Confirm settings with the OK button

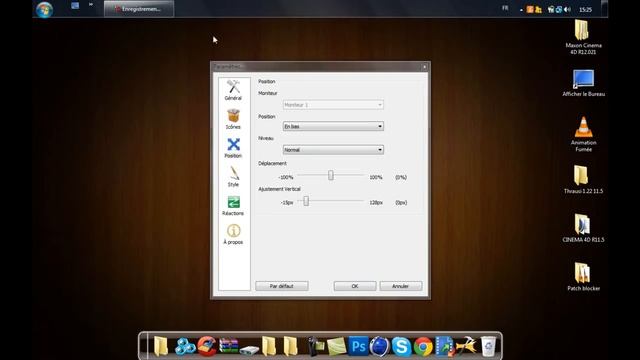pyautogui.click(x=355, y=286)
